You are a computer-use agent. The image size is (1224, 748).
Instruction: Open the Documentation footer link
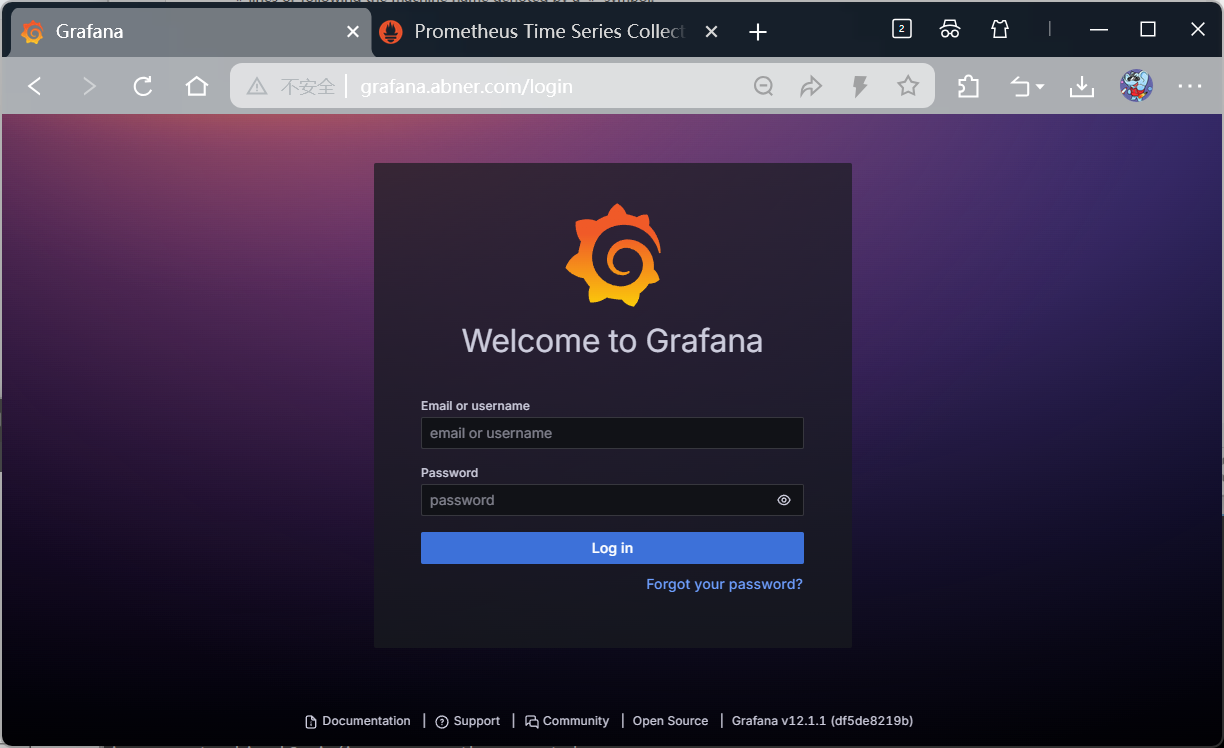358,721
